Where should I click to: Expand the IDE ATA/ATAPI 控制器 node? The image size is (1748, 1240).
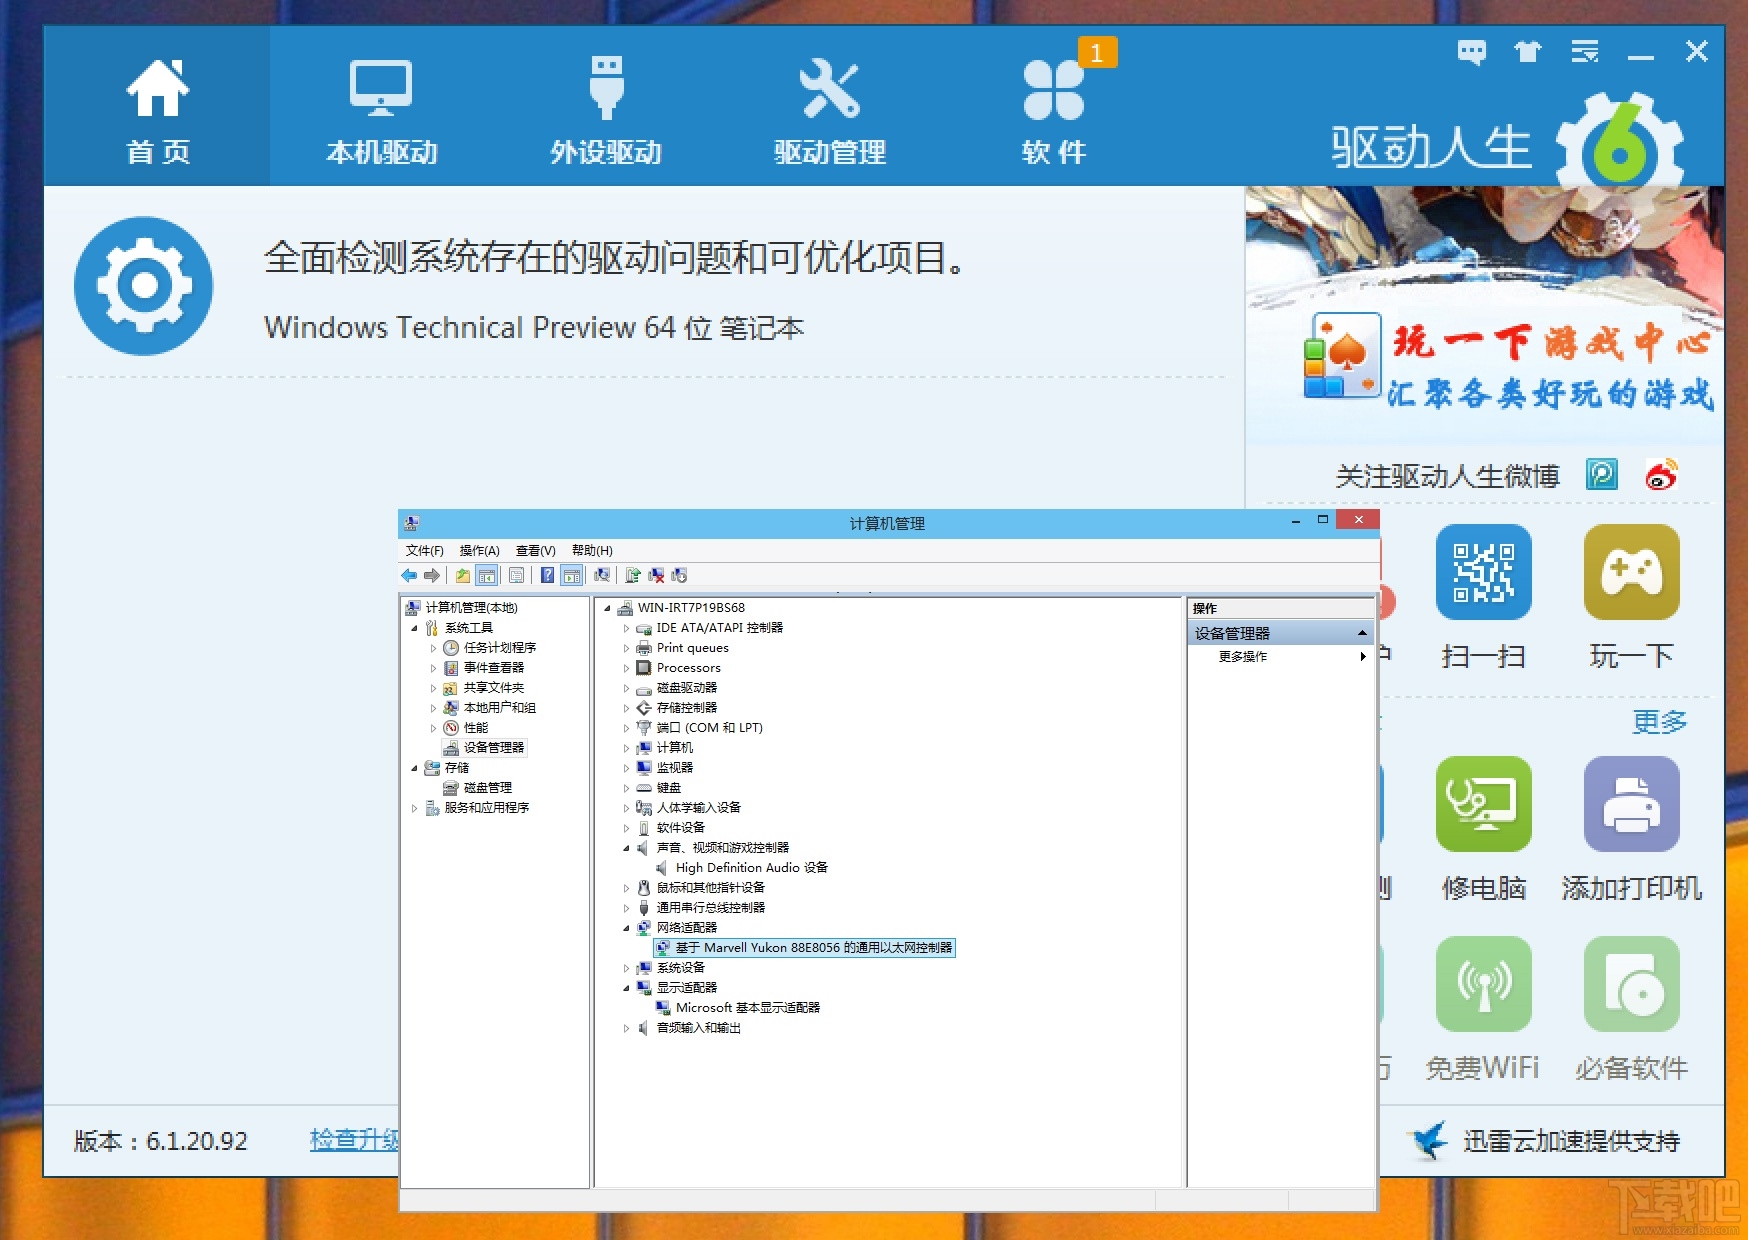click(x=627, y=628)
